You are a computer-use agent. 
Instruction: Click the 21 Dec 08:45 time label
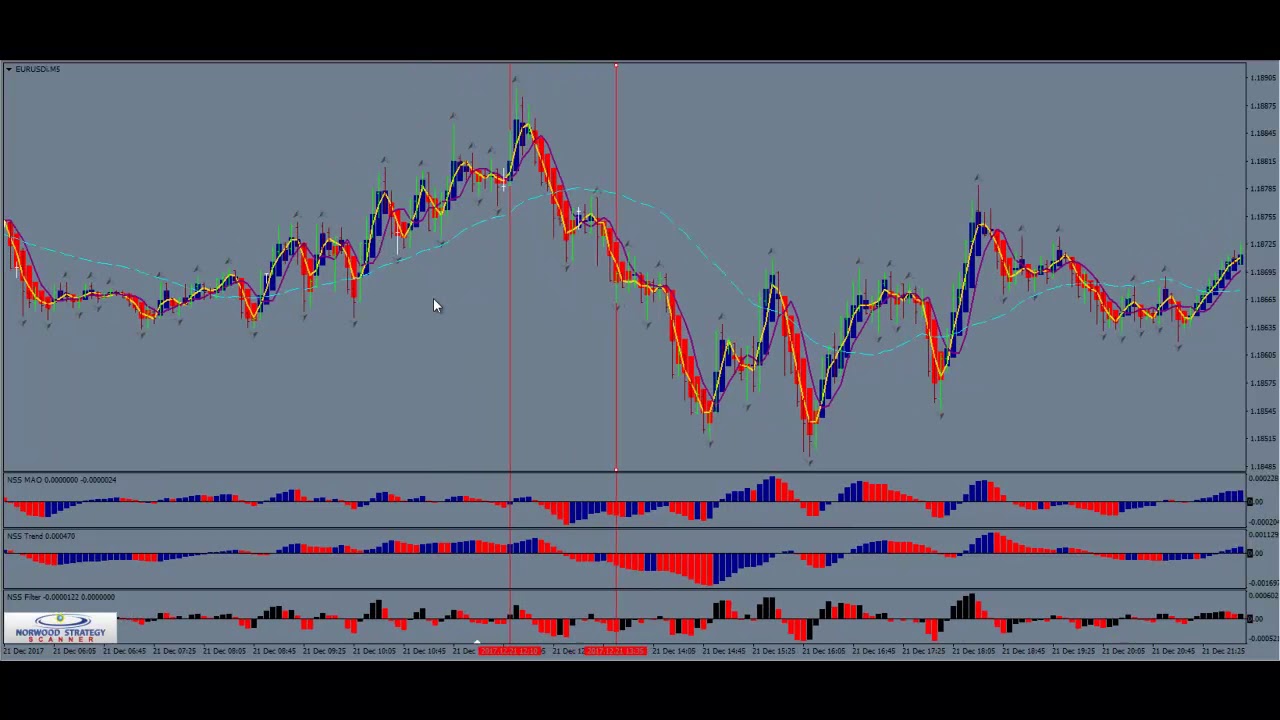tap(274, 651)
